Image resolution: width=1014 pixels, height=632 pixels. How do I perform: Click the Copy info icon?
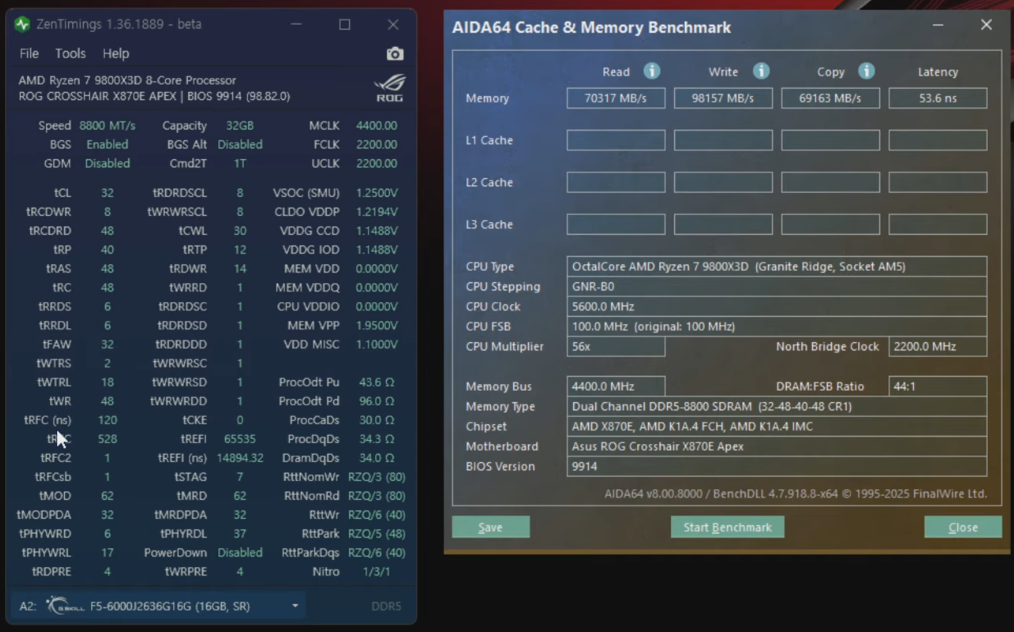pos(866,71)
